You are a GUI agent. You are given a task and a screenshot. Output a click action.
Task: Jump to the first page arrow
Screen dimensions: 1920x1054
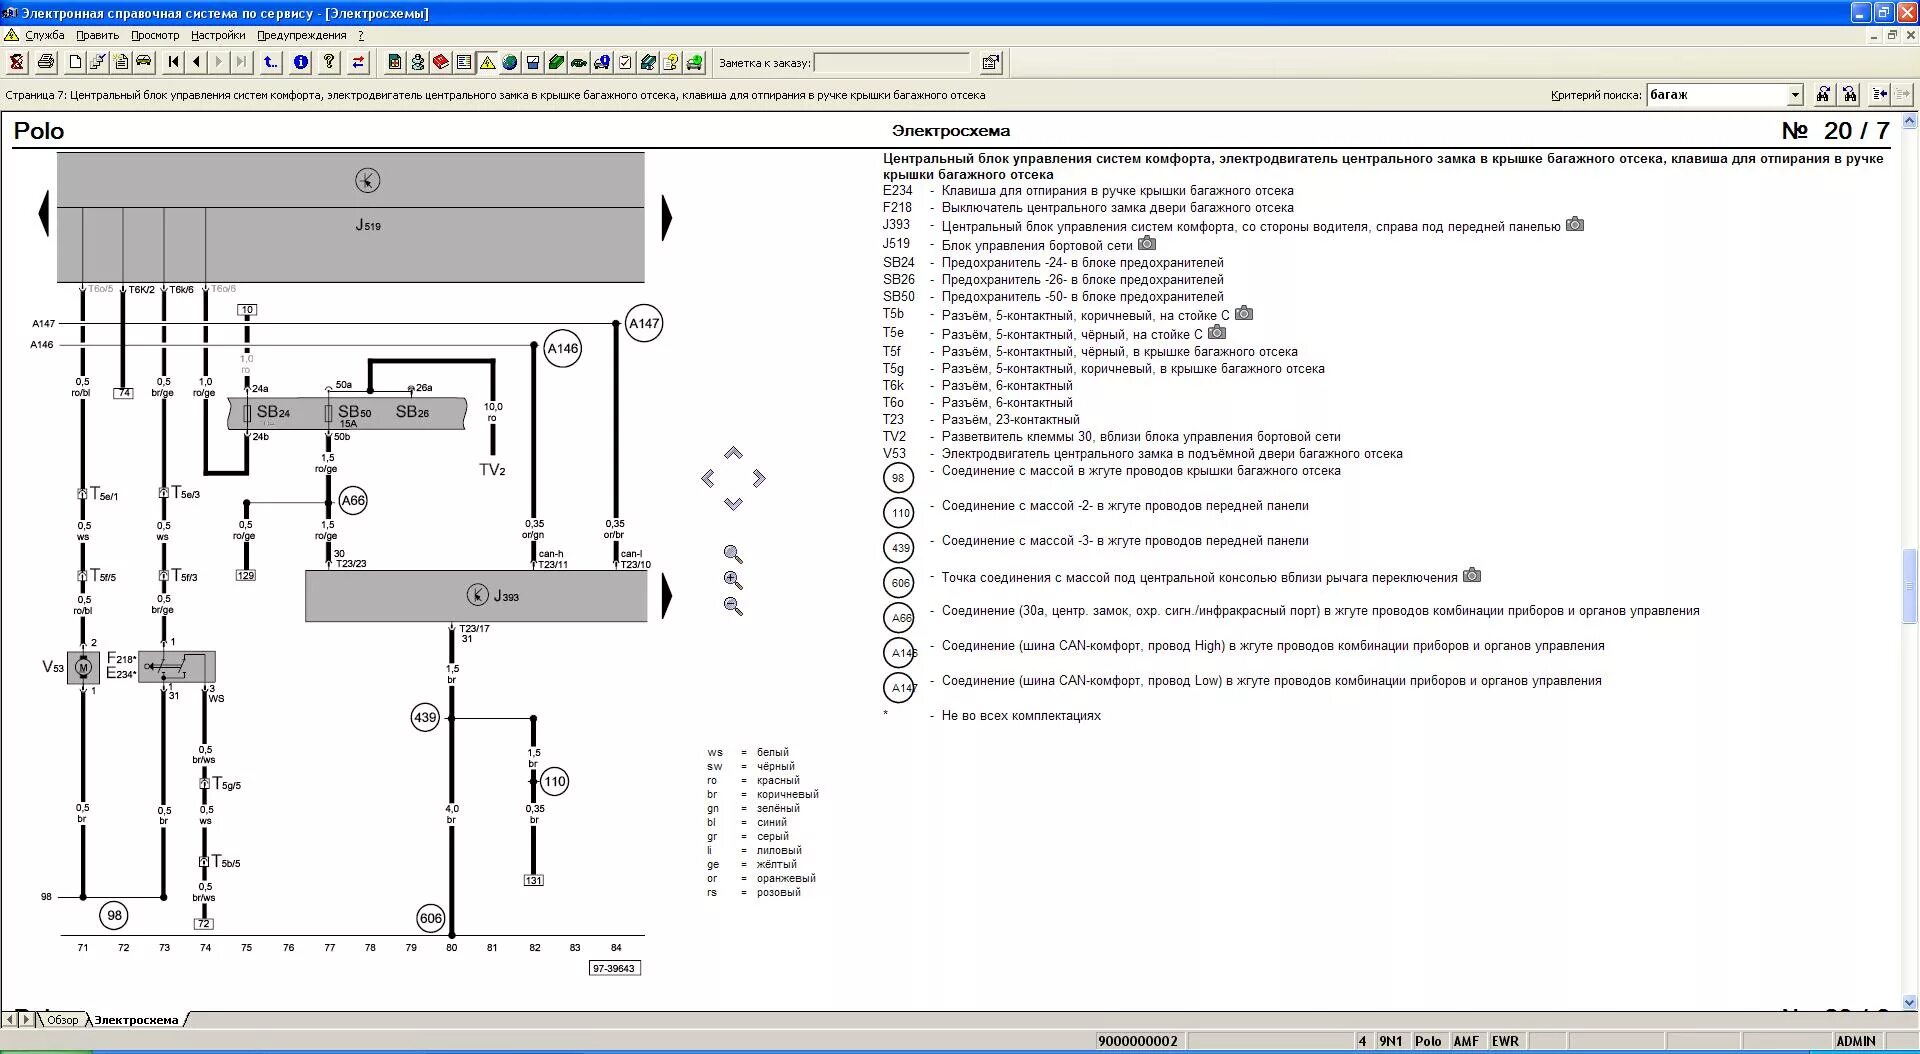(173, 62)
